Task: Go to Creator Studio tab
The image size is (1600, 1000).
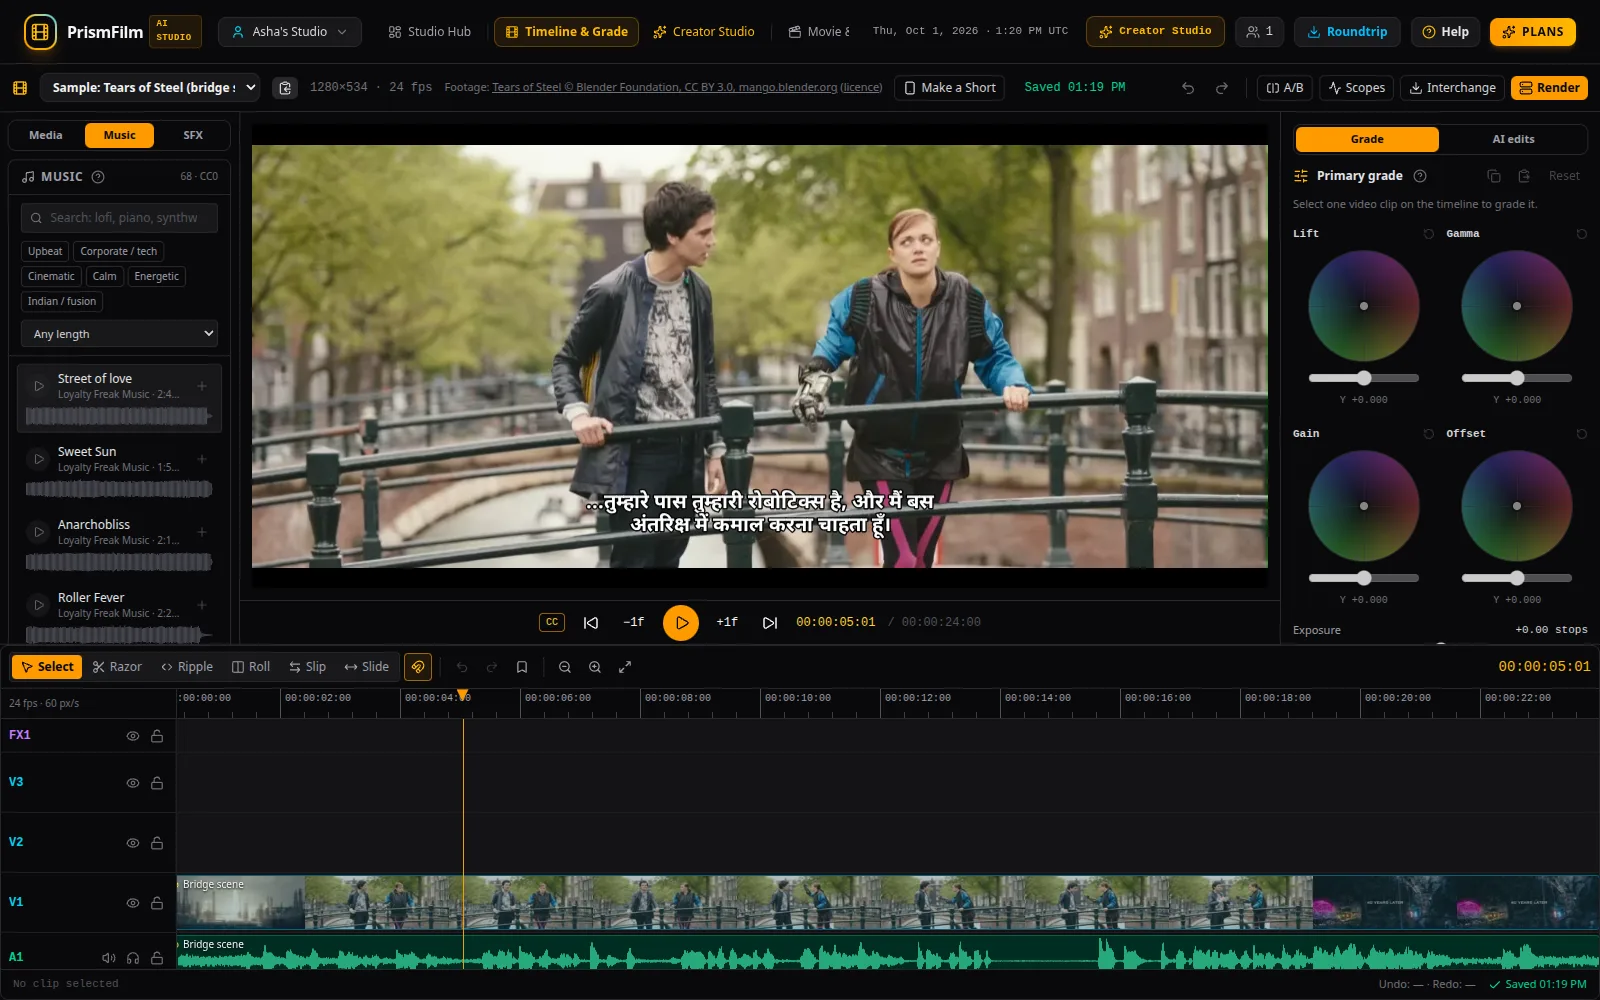Action: point(704,32)
